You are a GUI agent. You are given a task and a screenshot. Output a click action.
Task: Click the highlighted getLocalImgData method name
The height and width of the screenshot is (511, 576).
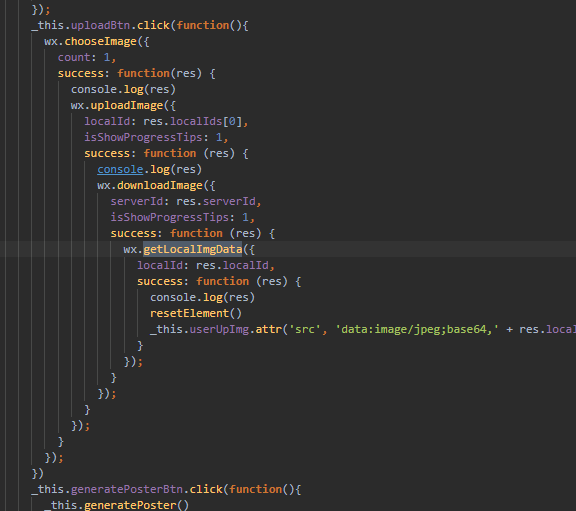[x=192, y=249]
